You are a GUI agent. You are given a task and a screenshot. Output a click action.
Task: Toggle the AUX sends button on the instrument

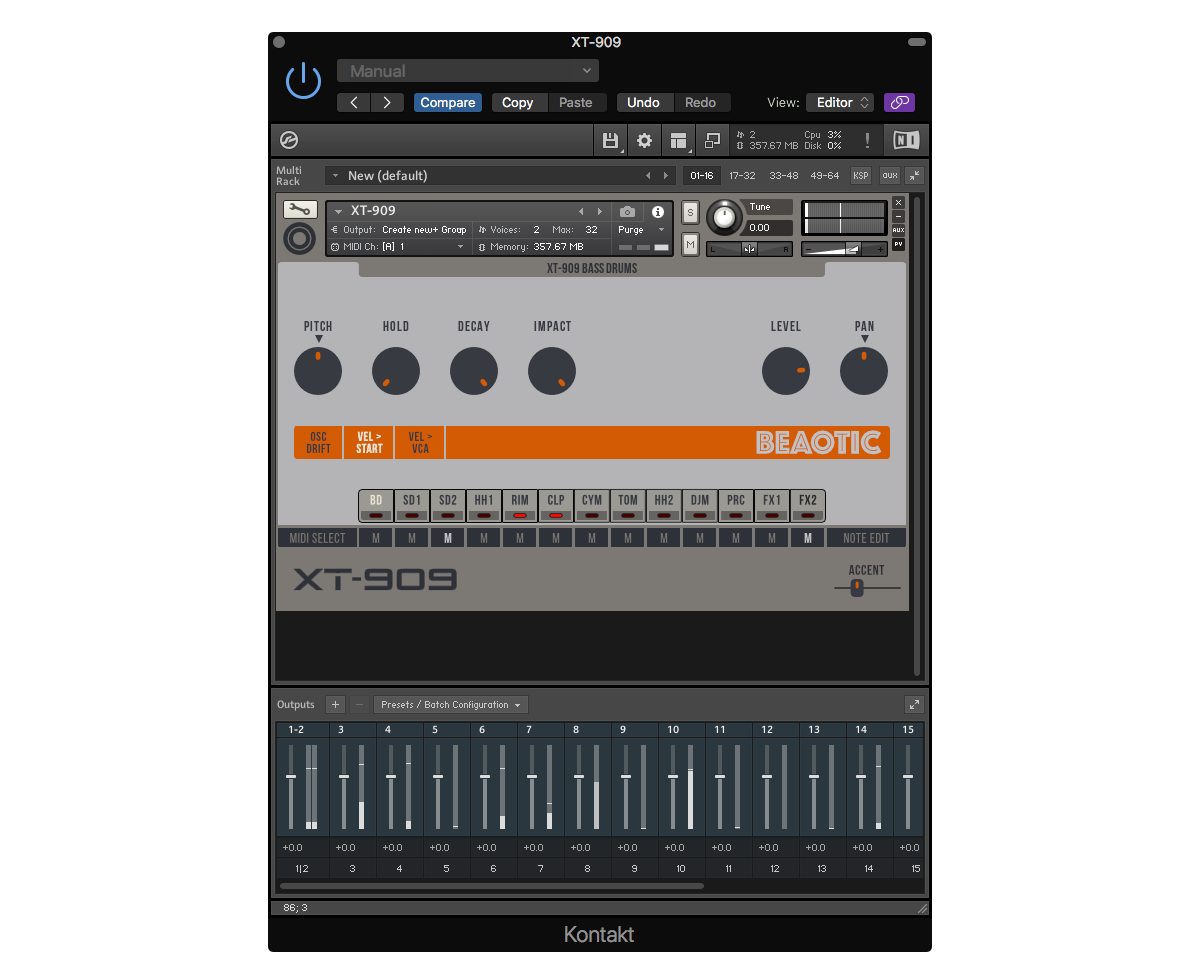click(x=898, y=230)
